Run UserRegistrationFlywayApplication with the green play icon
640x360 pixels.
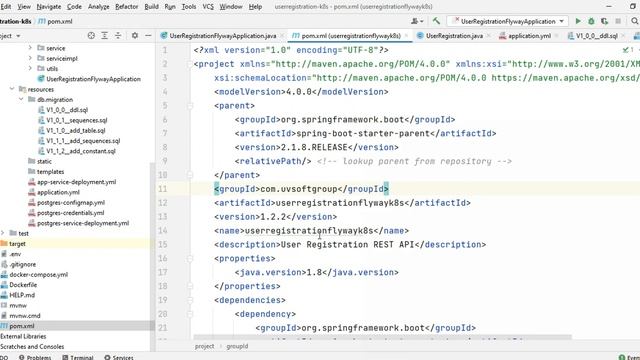click(578, 21)
